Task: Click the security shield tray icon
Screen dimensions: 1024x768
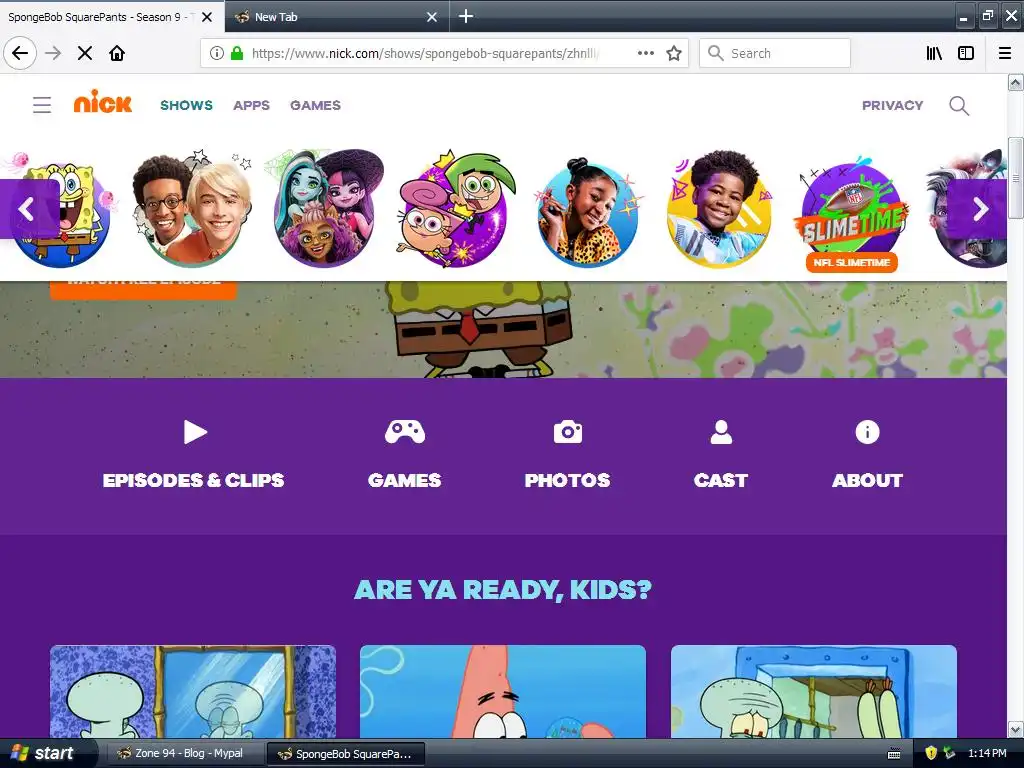Action: coord(931,753)
